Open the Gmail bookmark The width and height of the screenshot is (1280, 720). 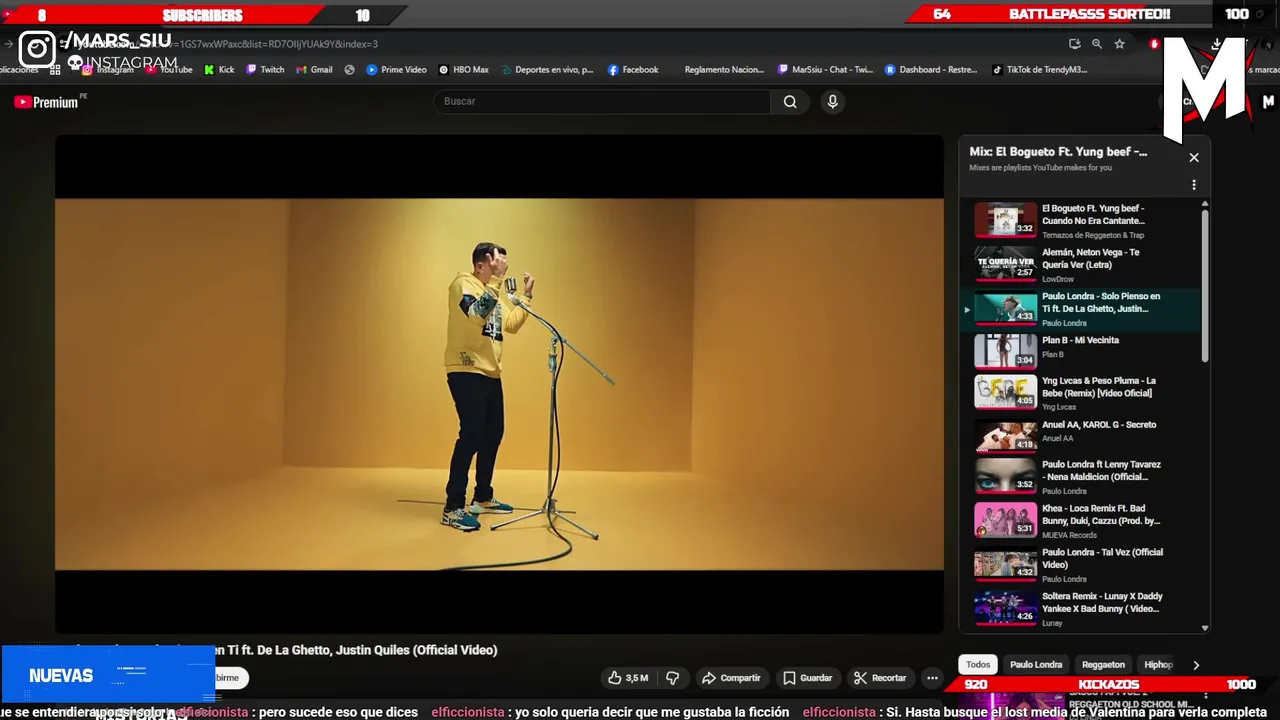click(314, 70)
